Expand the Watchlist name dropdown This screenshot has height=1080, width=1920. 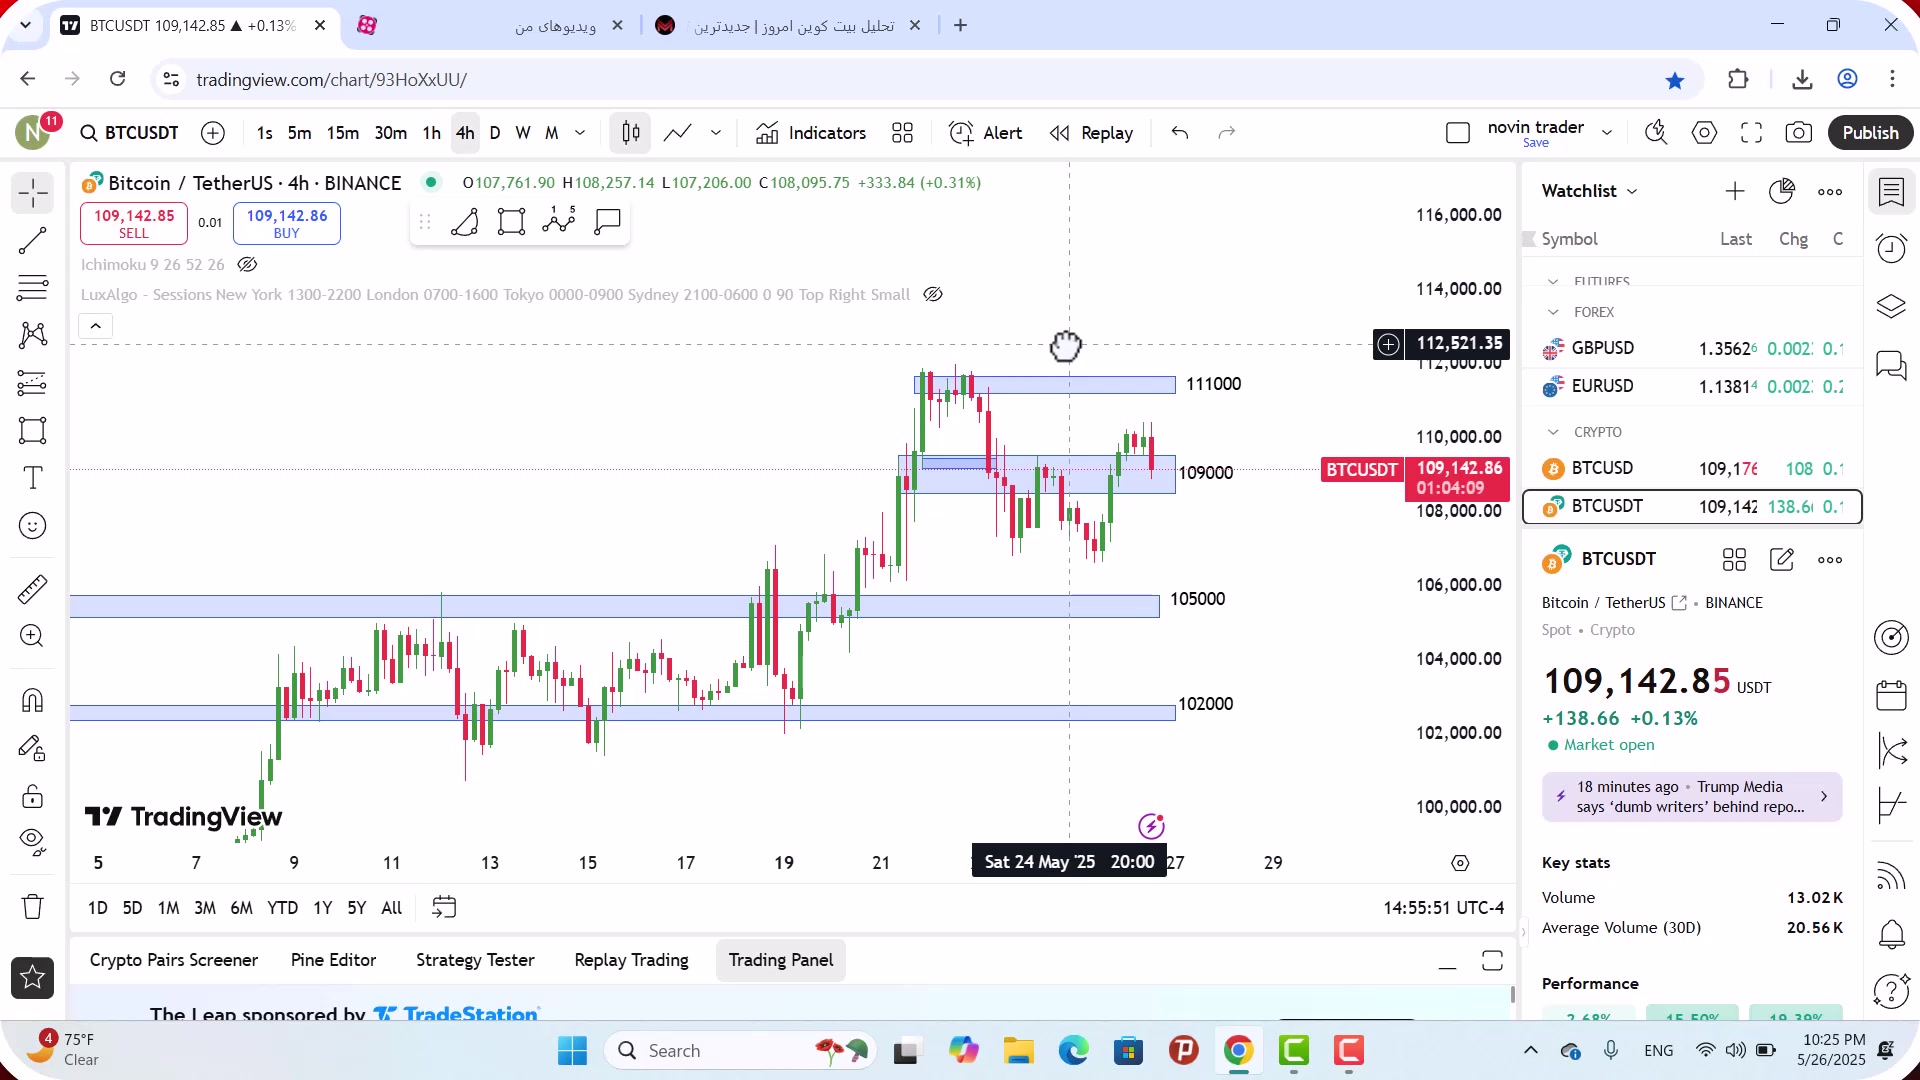pos(1589,191)
